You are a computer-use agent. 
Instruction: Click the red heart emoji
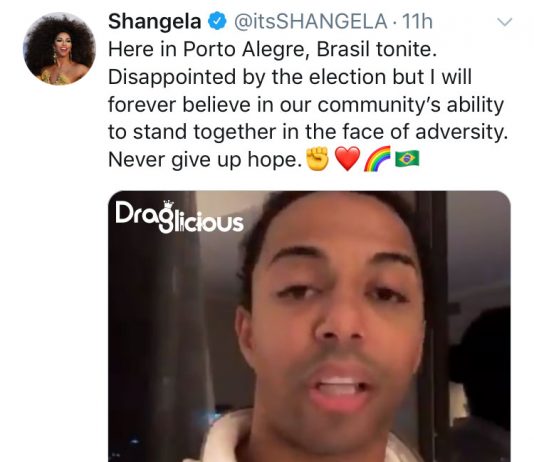point(347,159)
